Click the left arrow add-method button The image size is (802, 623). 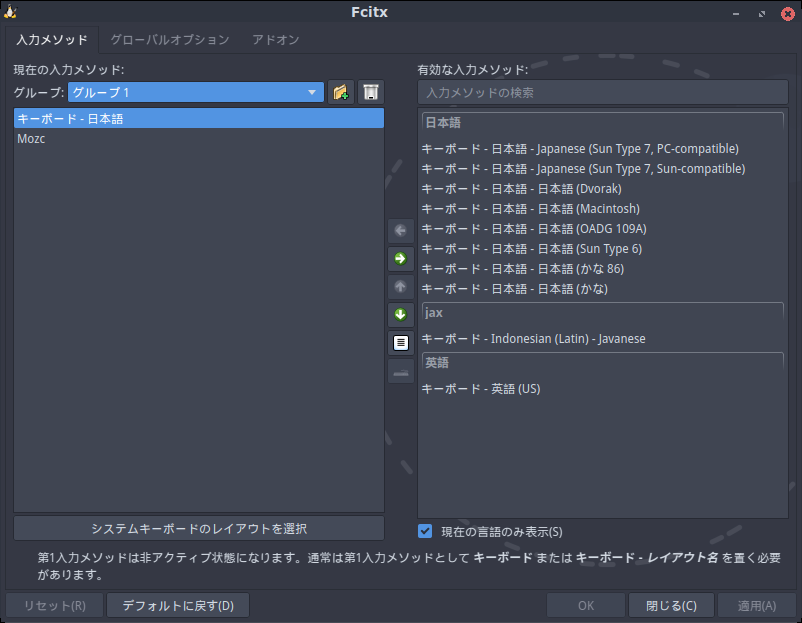coord(400,231)
